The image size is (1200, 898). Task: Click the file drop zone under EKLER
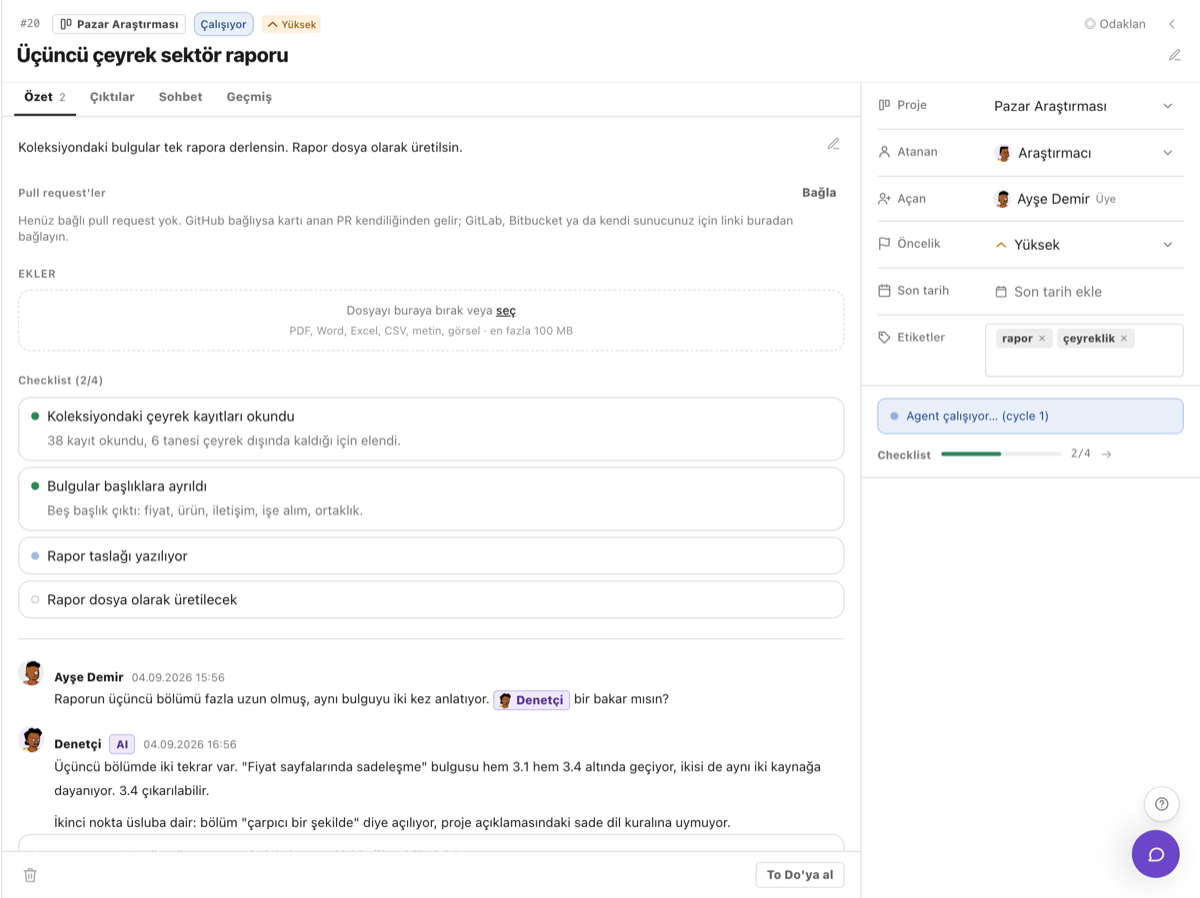[x=431, y=321]
